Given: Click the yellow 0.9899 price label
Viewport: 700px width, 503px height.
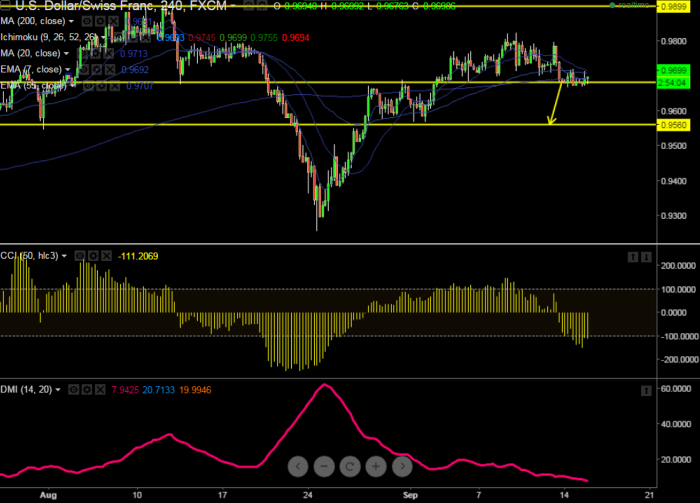Looking at the screenshot, I should pos(673,6).
